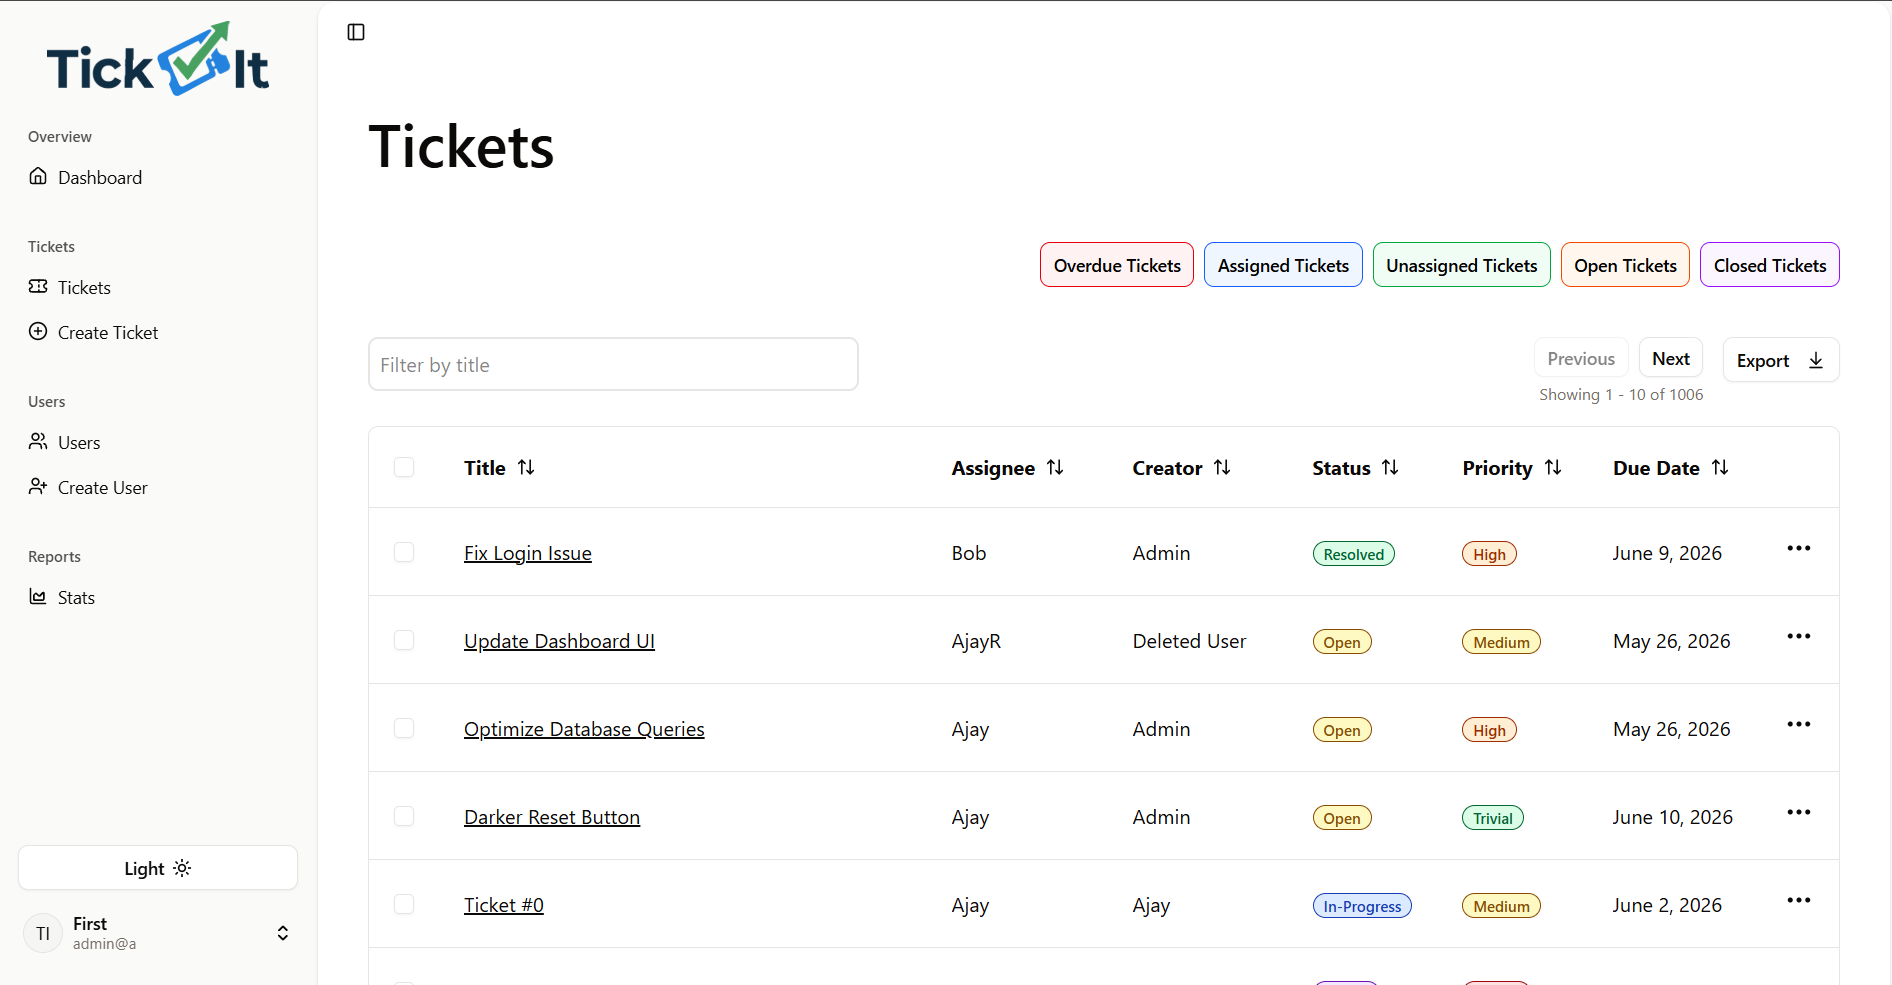Open actions menu for Update Dashboard UI

coord(1799,636)
